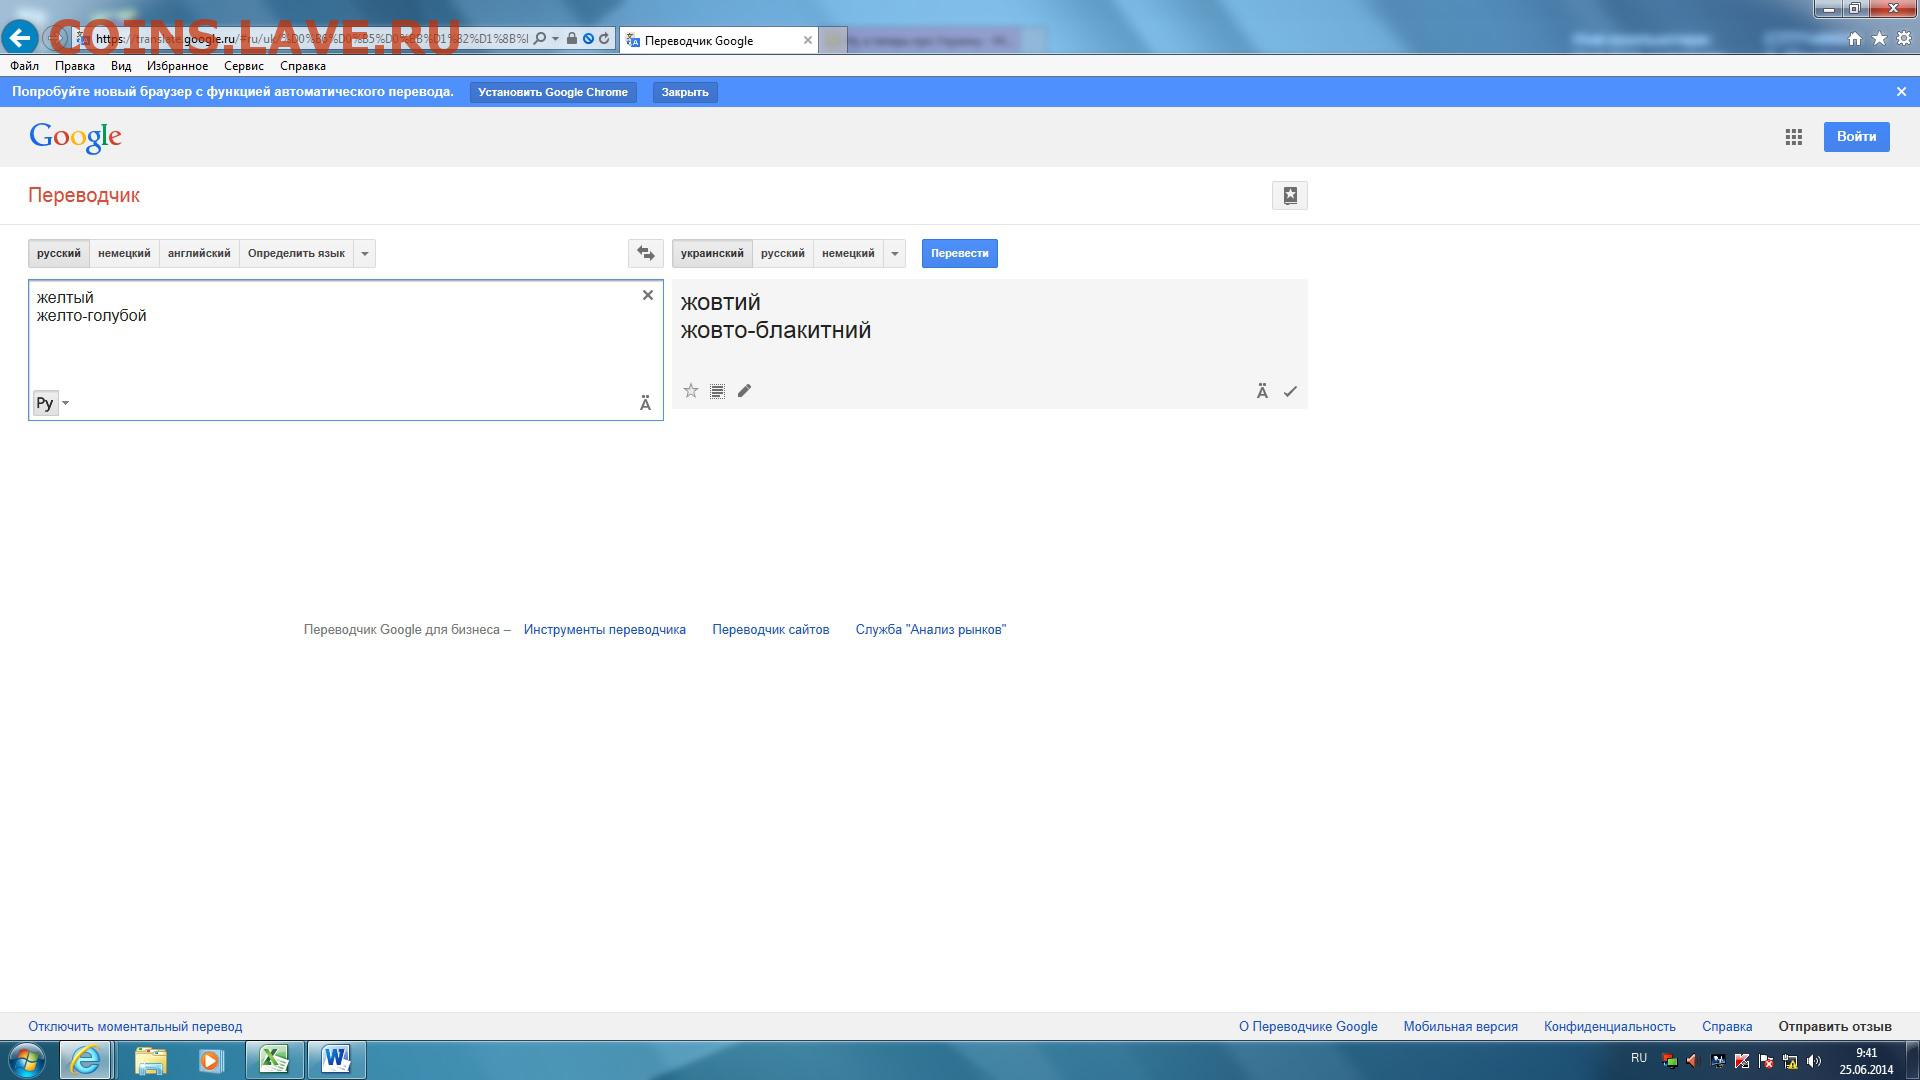Screen dimensions: 1920x1080
Task: Click the Войти sign-in button
Action: point(1857,137)
